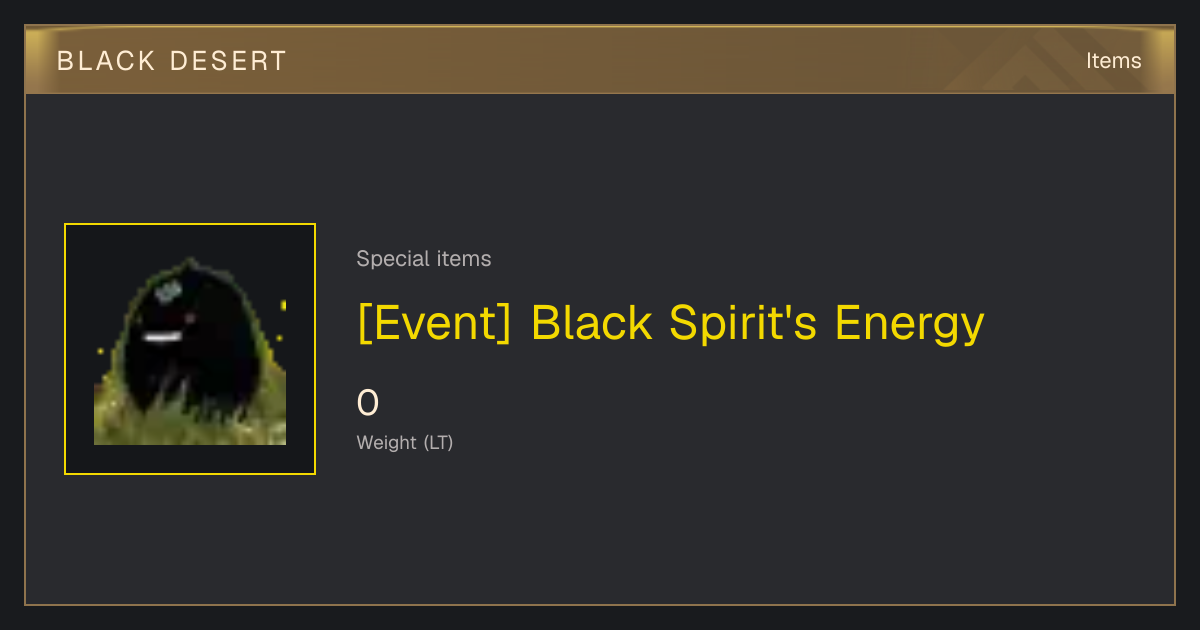This screenshot has width=1200, height=630.
Task: Click the teal mark on Black Spirit's head
Action: click(167, 292)
